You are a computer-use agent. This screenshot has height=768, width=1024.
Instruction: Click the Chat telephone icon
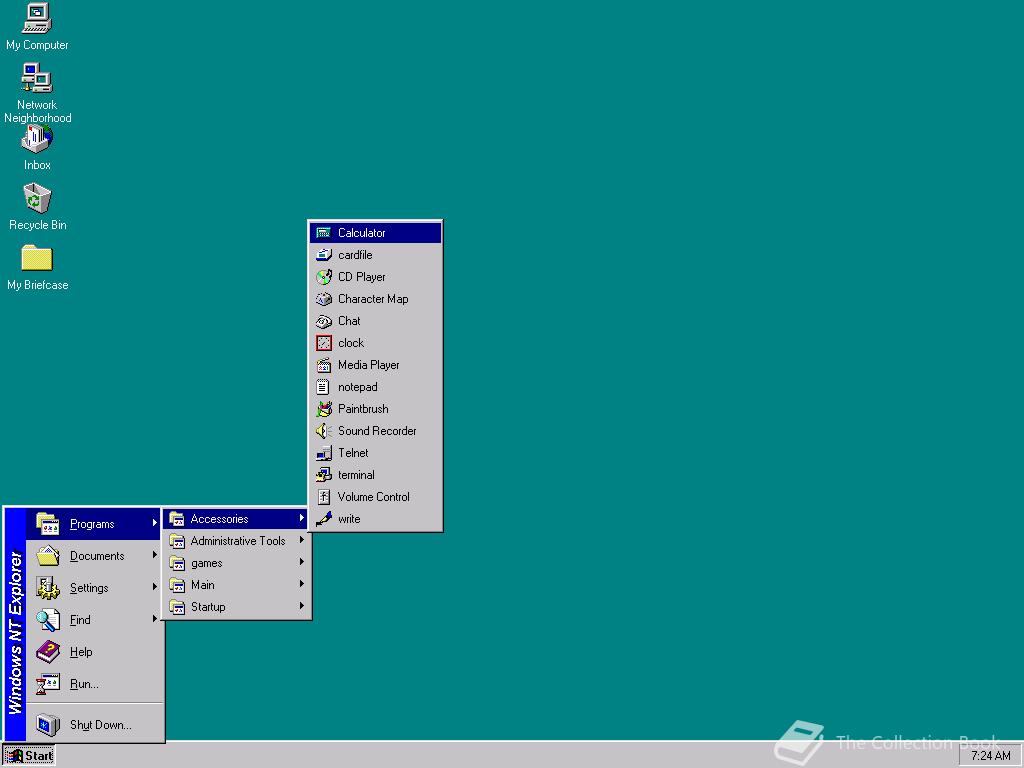[324, 321]
